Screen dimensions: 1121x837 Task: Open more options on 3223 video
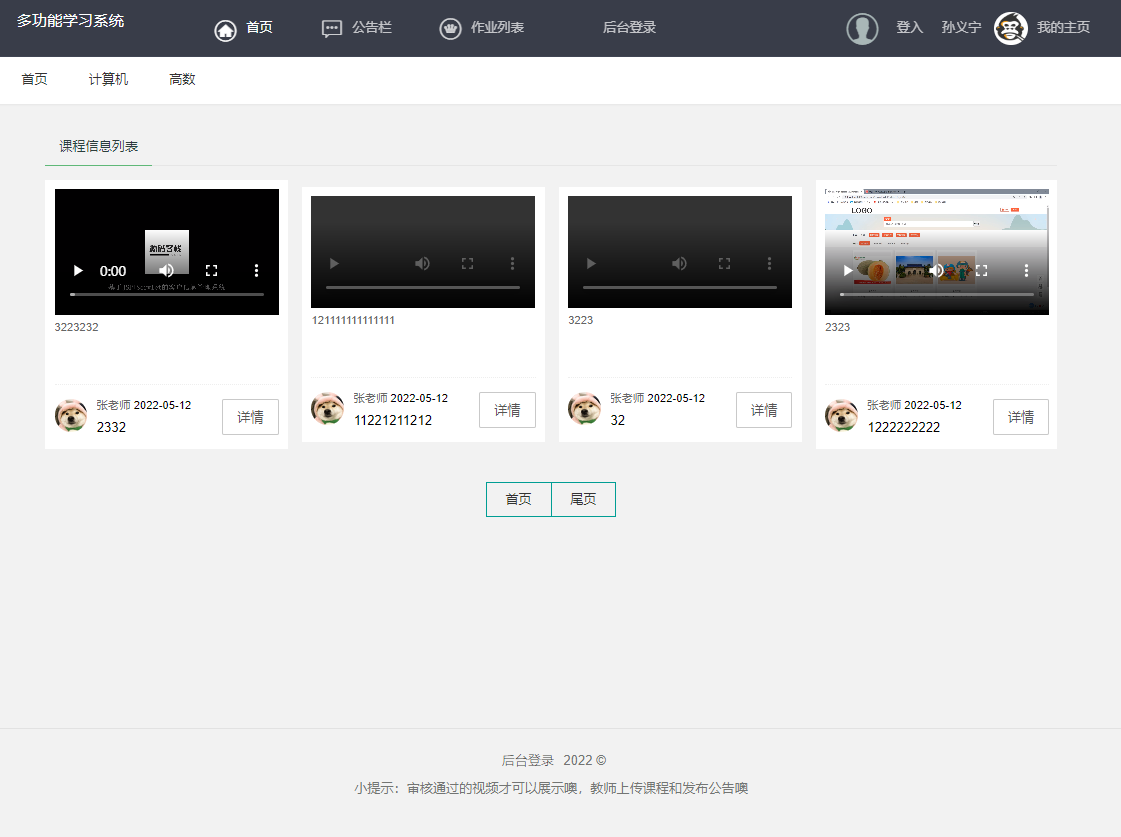[x=769, y=264]
